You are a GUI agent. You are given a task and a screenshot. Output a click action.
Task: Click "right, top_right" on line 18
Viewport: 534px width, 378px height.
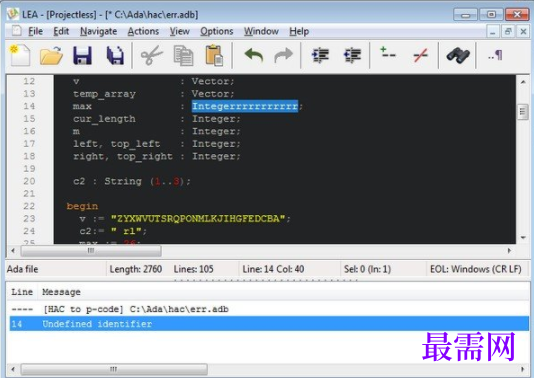pos(123,156)
